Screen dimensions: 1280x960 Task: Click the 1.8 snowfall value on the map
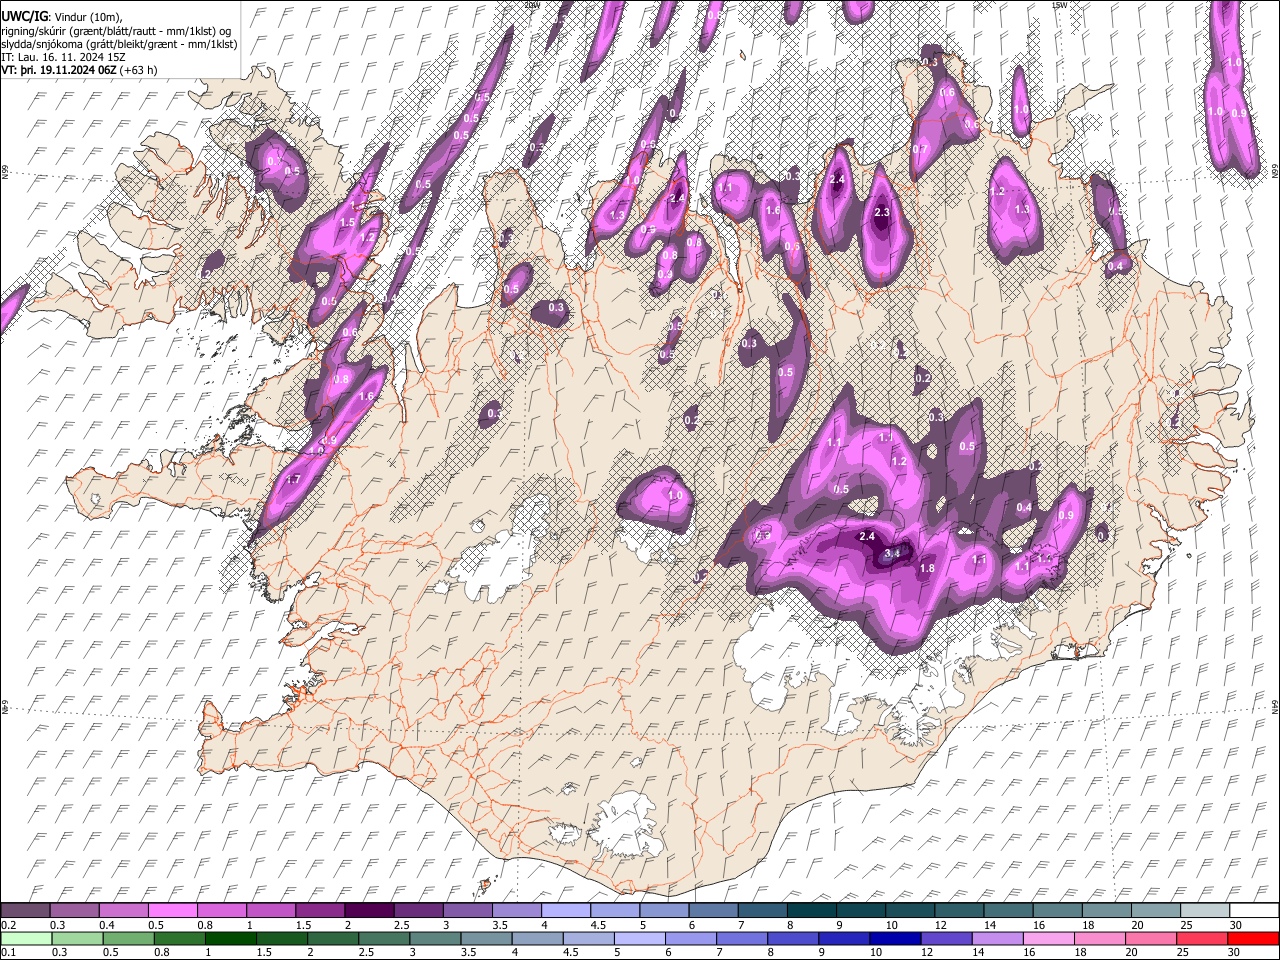click(x=927, y=568)
